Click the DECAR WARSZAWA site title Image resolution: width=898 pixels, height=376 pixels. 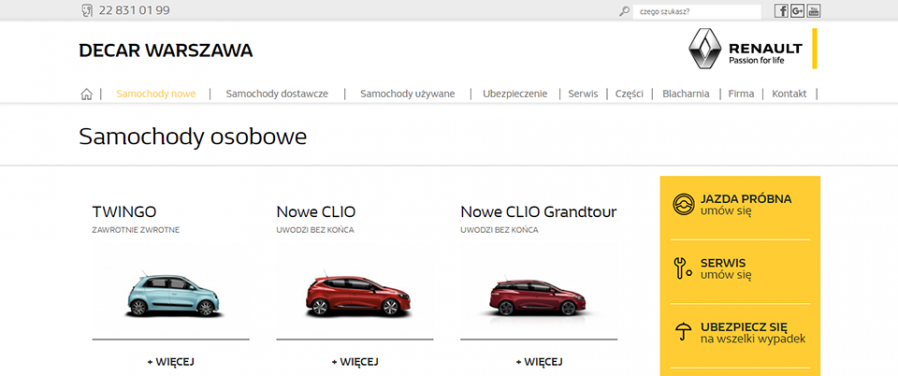(x=166, y=50)
